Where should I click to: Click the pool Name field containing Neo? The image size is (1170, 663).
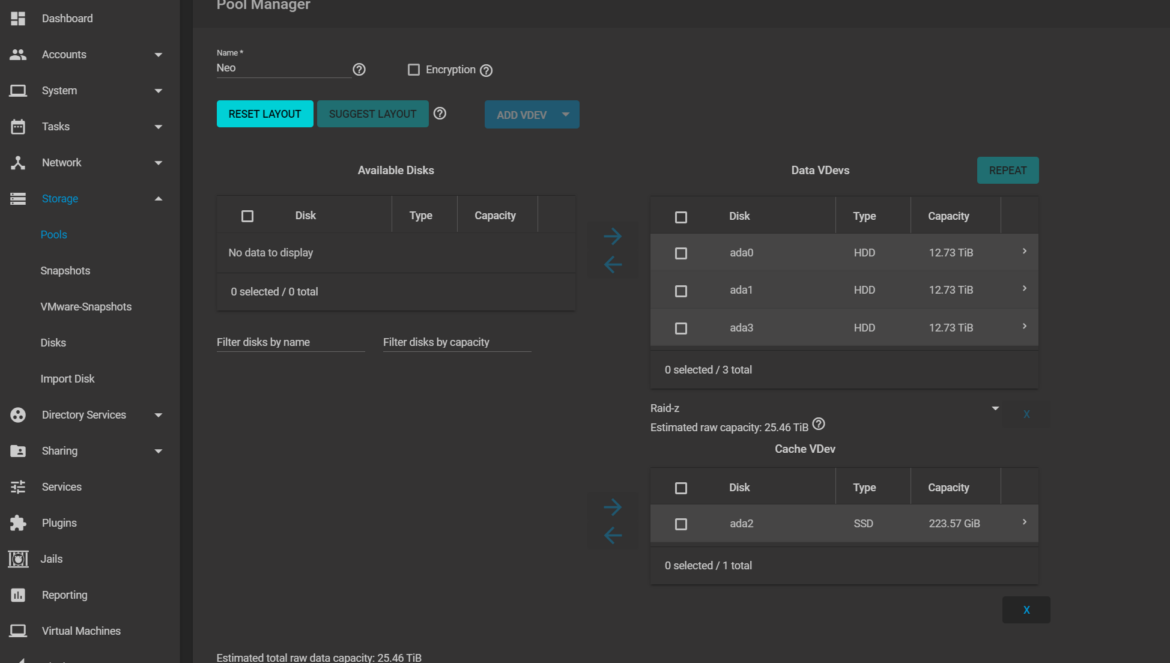(284, 68)
